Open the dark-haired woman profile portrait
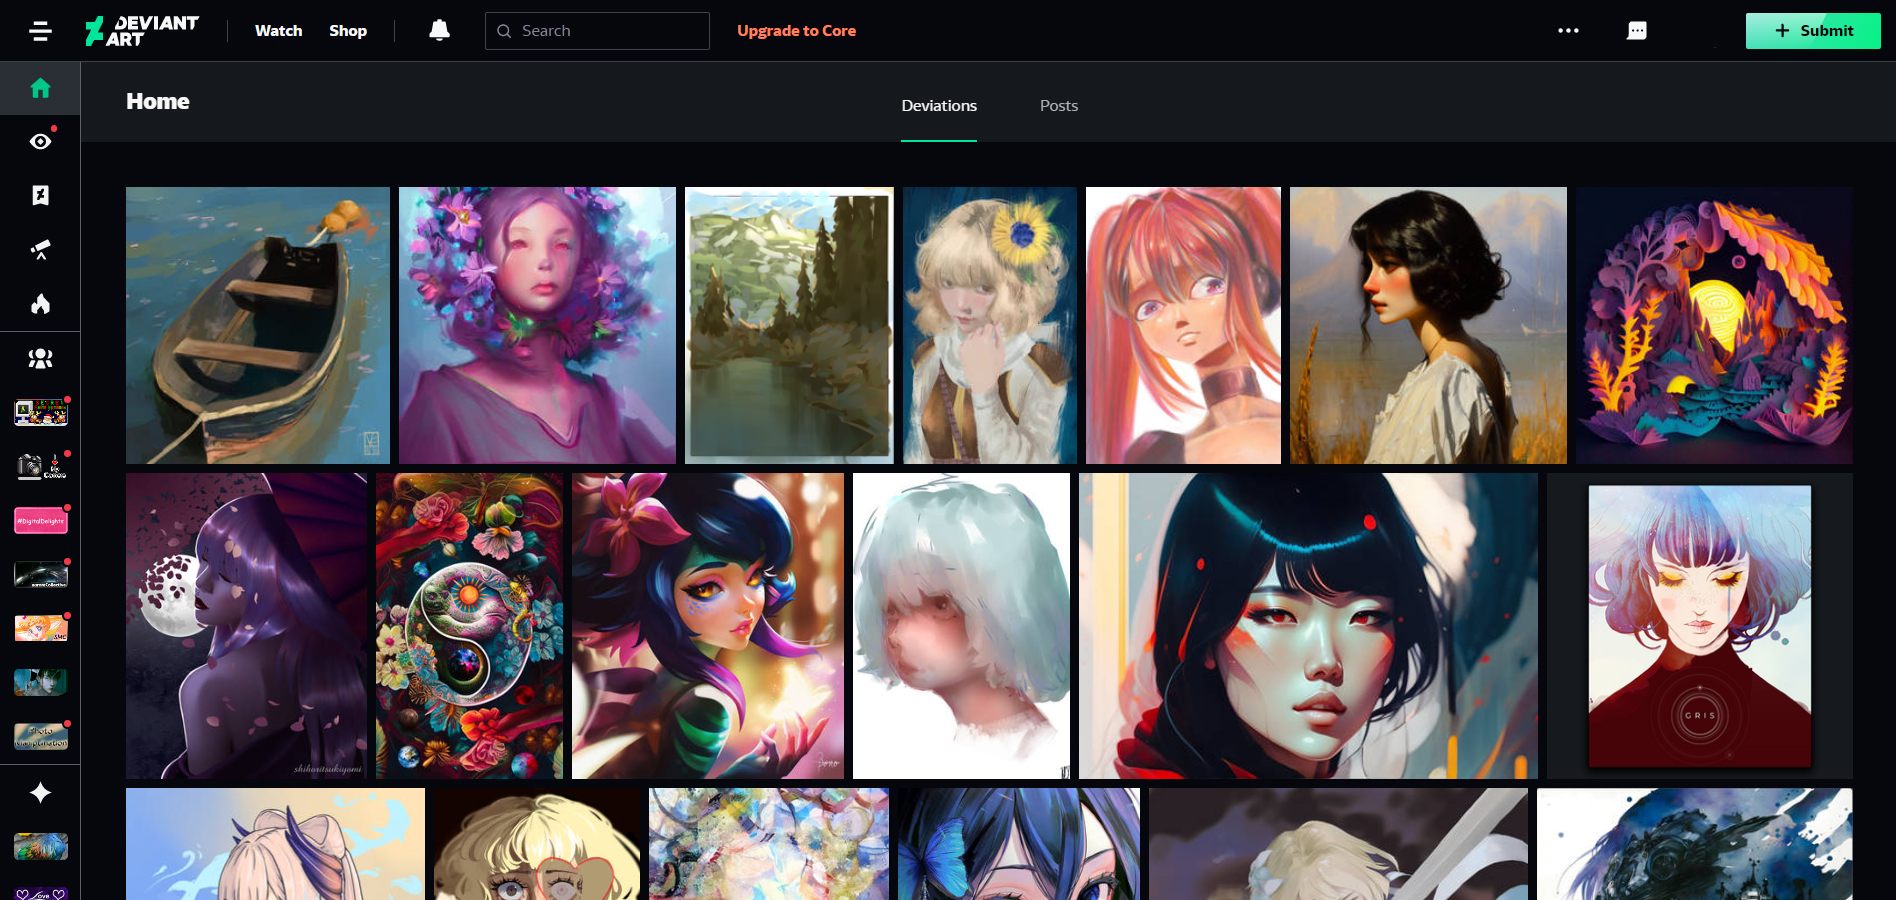 point(1428,325)
